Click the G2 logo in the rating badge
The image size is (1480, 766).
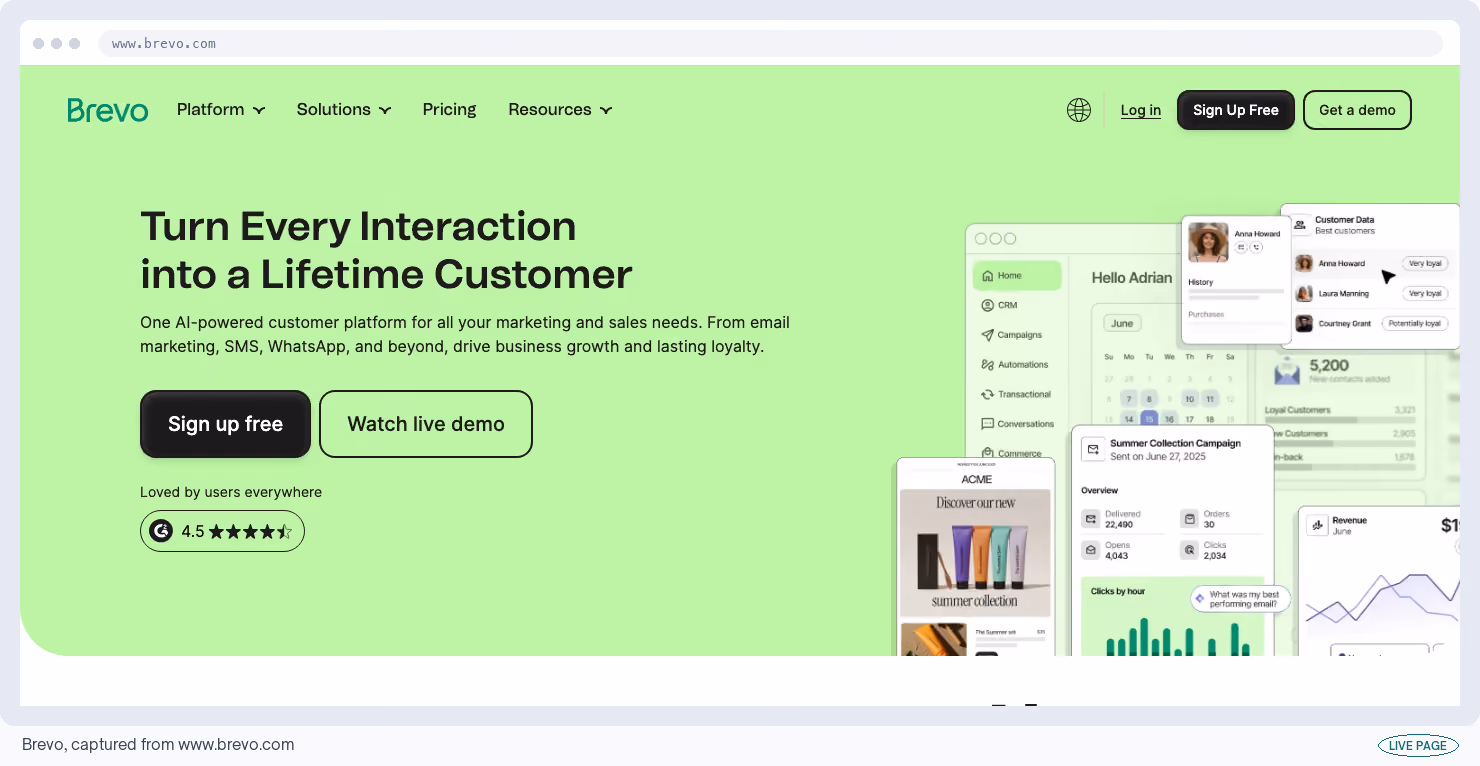pyautogui.click(x=161, y=531)
